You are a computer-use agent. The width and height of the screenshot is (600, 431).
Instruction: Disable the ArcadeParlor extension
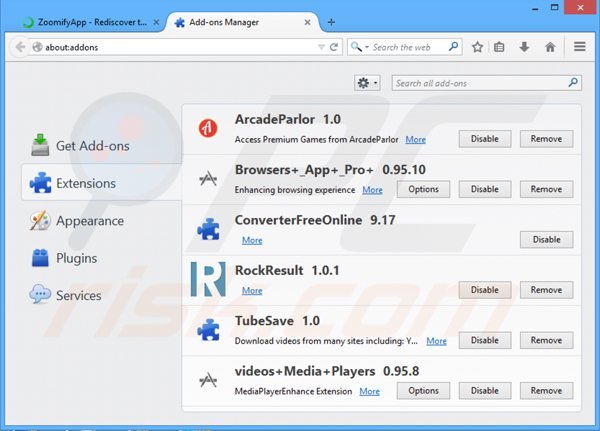tap(484, 139)
